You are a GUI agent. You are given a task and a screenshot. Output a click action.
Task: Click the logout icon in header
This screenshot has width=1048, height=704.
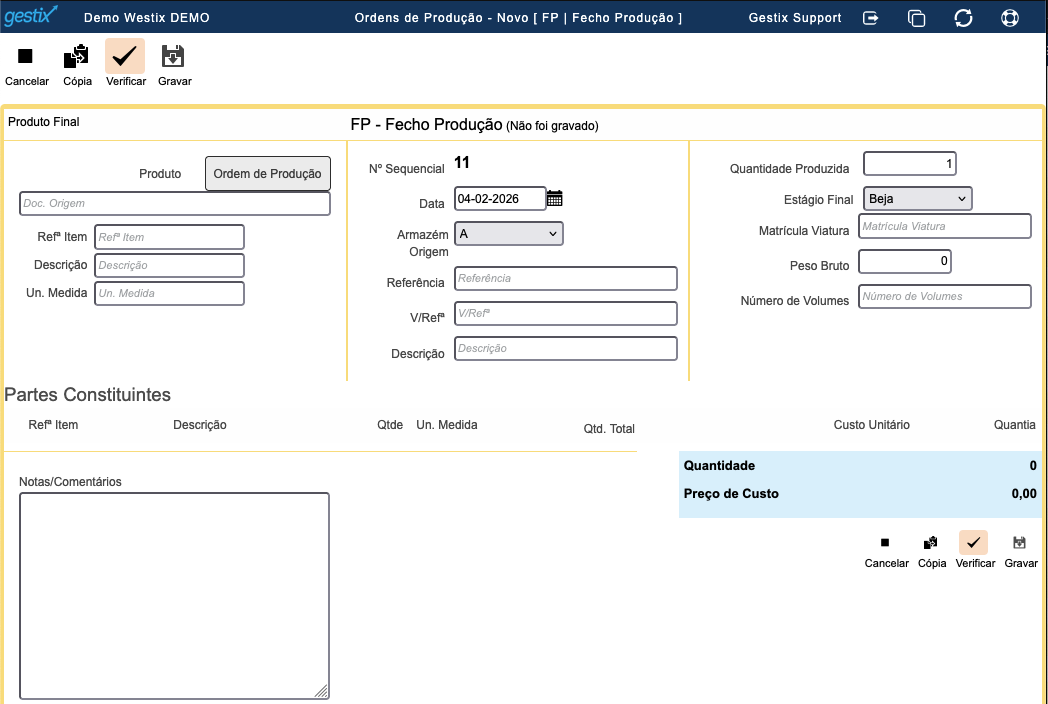click(871, 18)
